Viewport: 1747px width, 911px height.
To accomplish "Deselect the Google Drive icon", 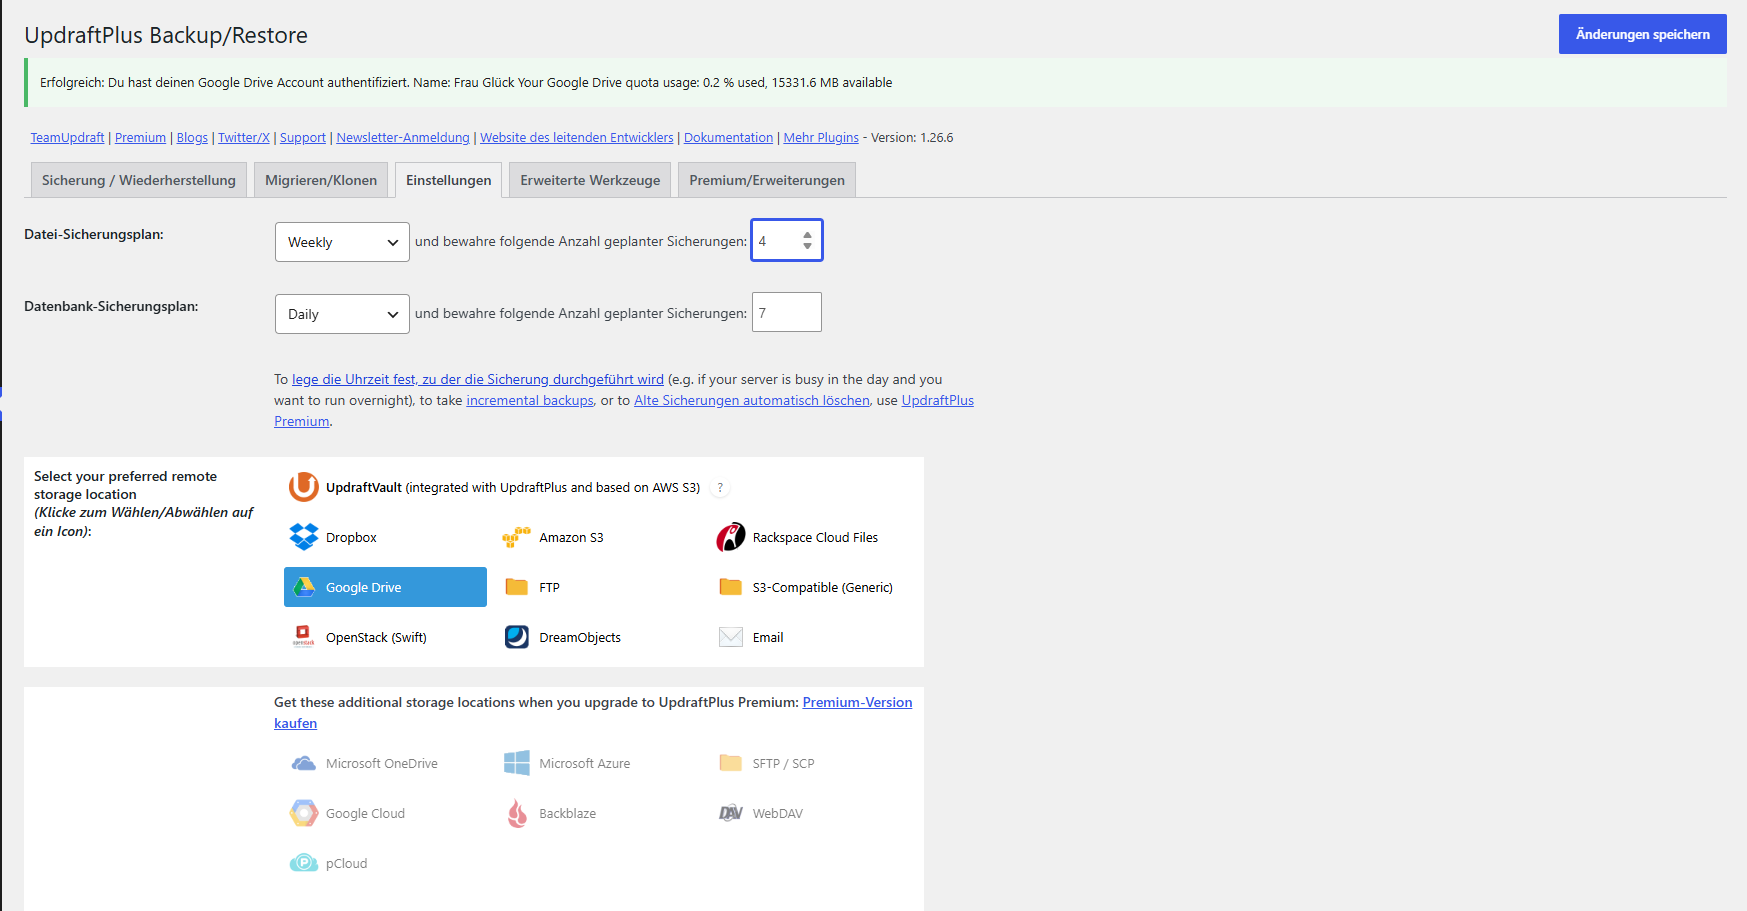I will tap(304, 587).
